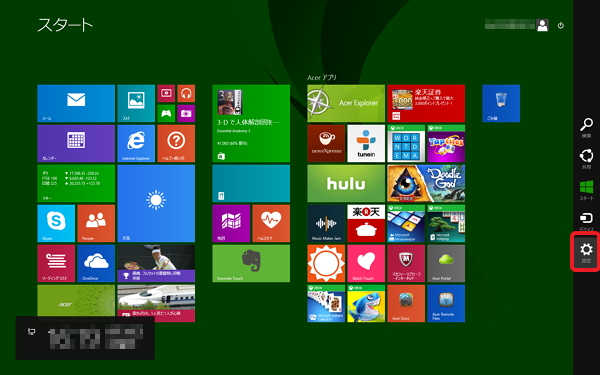Open the People tile

pyautogui.click(x=96, y=223)
